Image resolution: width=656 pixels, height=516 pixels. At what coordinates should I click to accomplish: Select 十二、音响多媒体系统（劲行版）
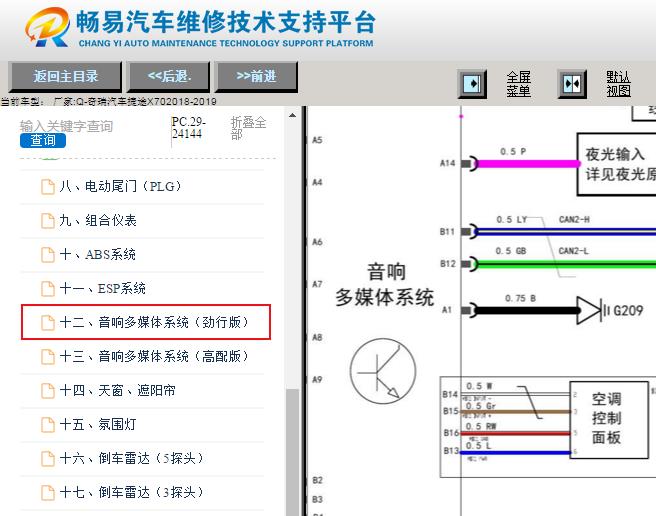point(146,322)
